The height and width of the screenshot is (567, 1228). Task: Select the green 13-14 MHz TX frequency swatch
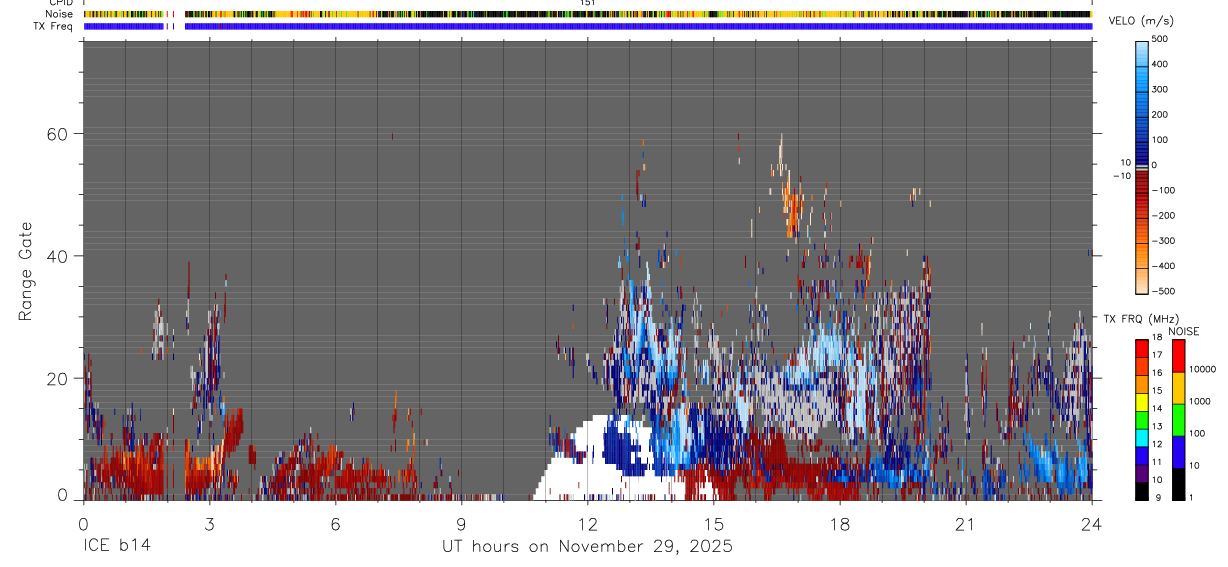point(1141,420)
